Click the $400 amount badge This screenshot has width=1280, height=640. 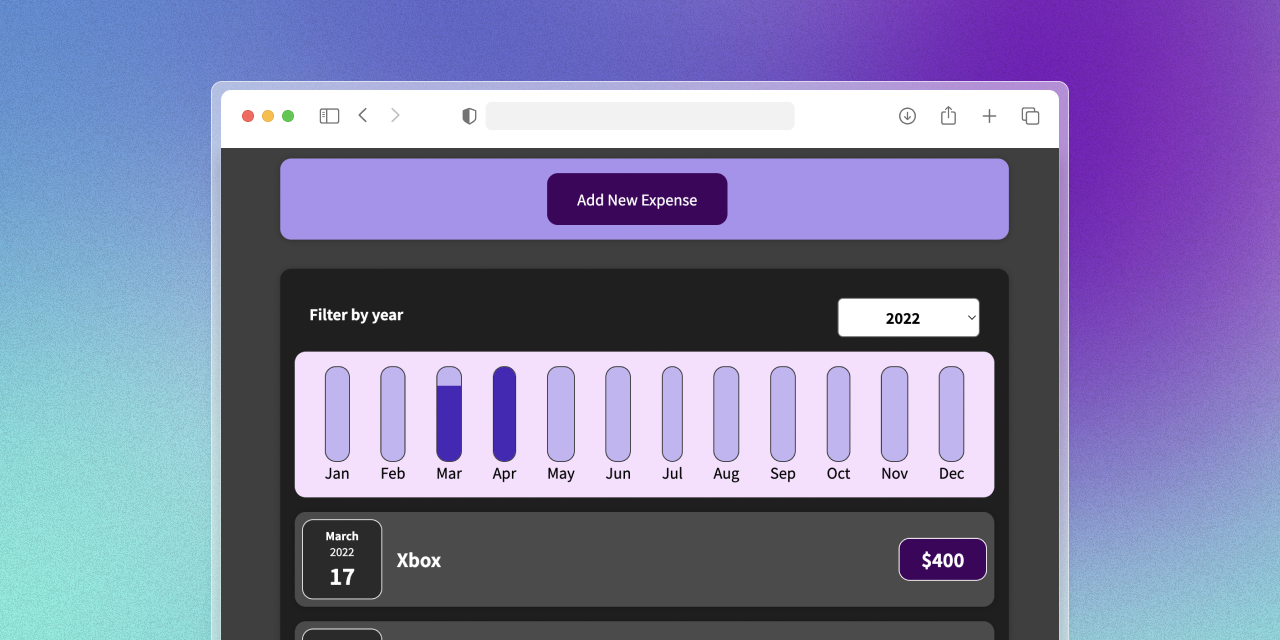(942, 559)
